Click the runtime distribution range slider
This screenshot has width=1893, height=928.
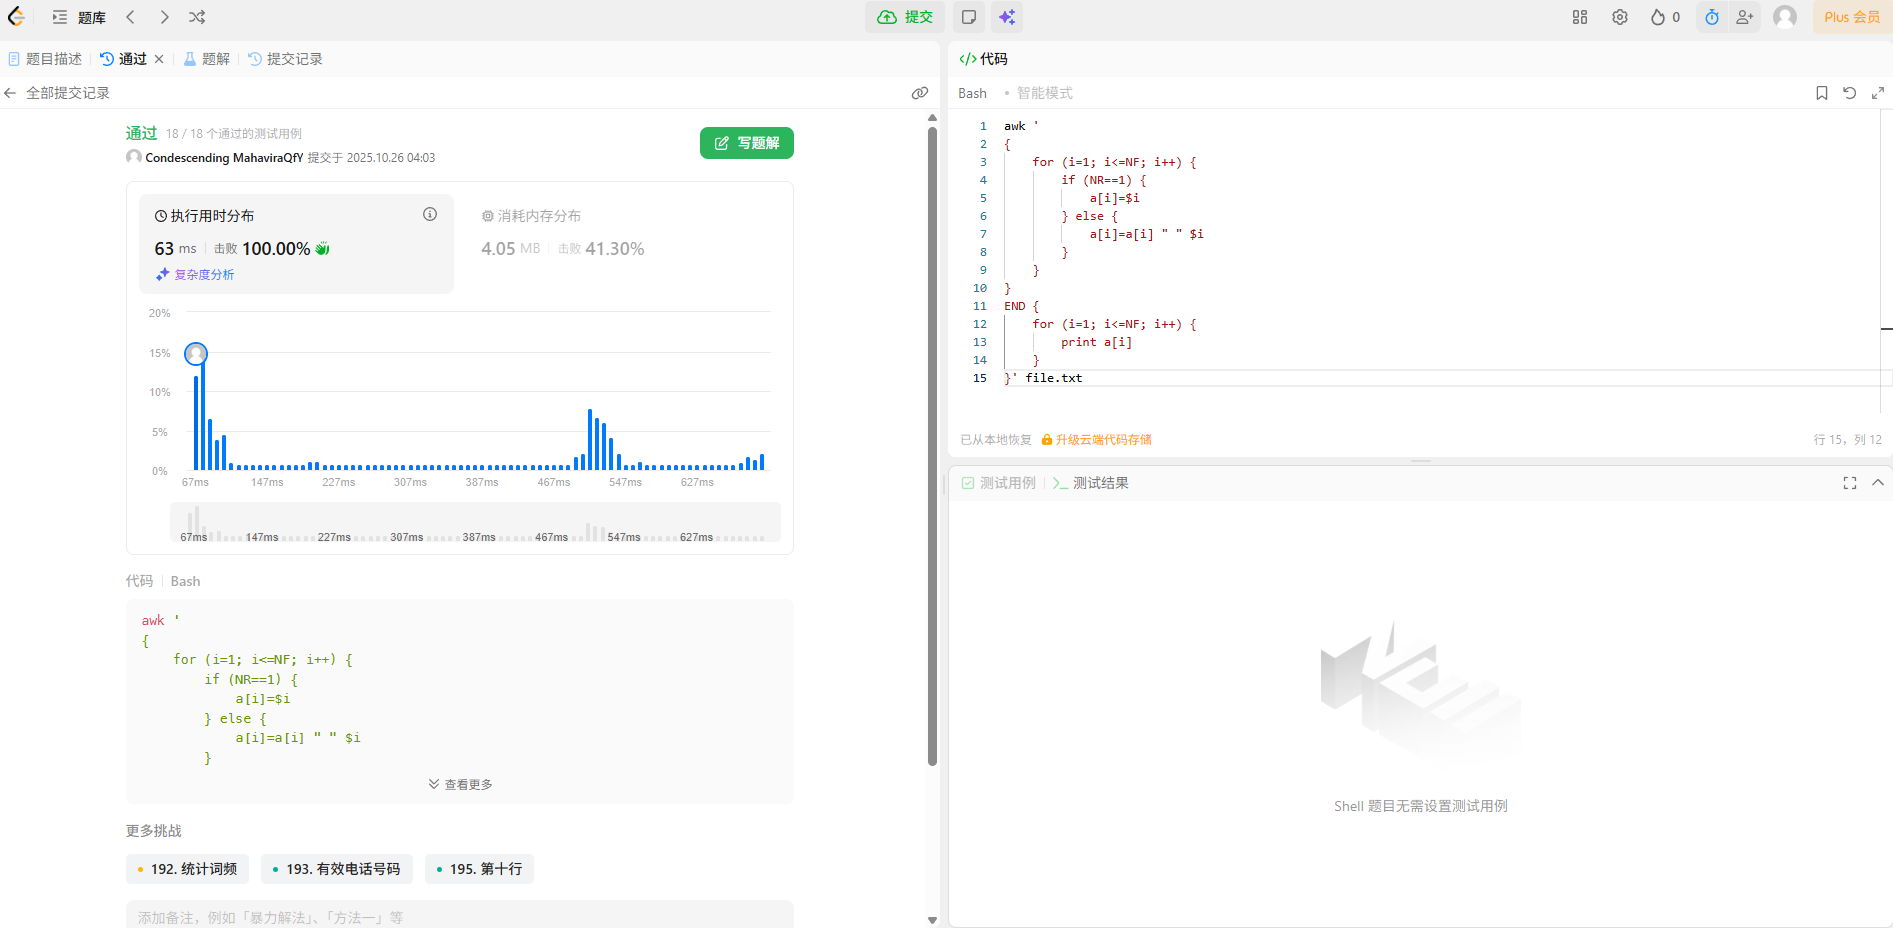point(475,522)
